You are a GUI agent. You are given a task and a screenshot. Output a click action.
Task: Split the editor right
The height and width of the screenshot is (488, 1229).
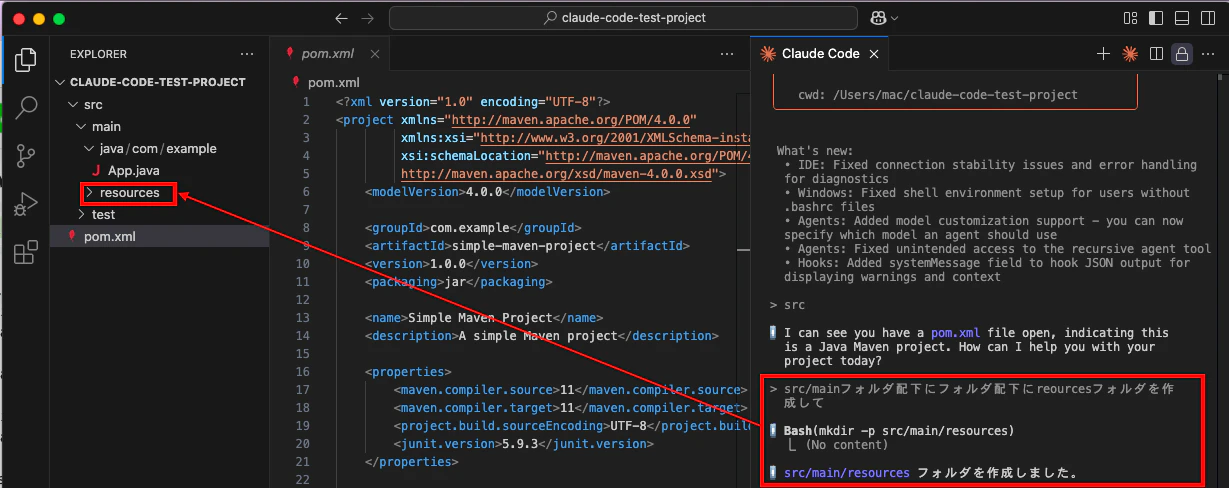(1156, 54)
